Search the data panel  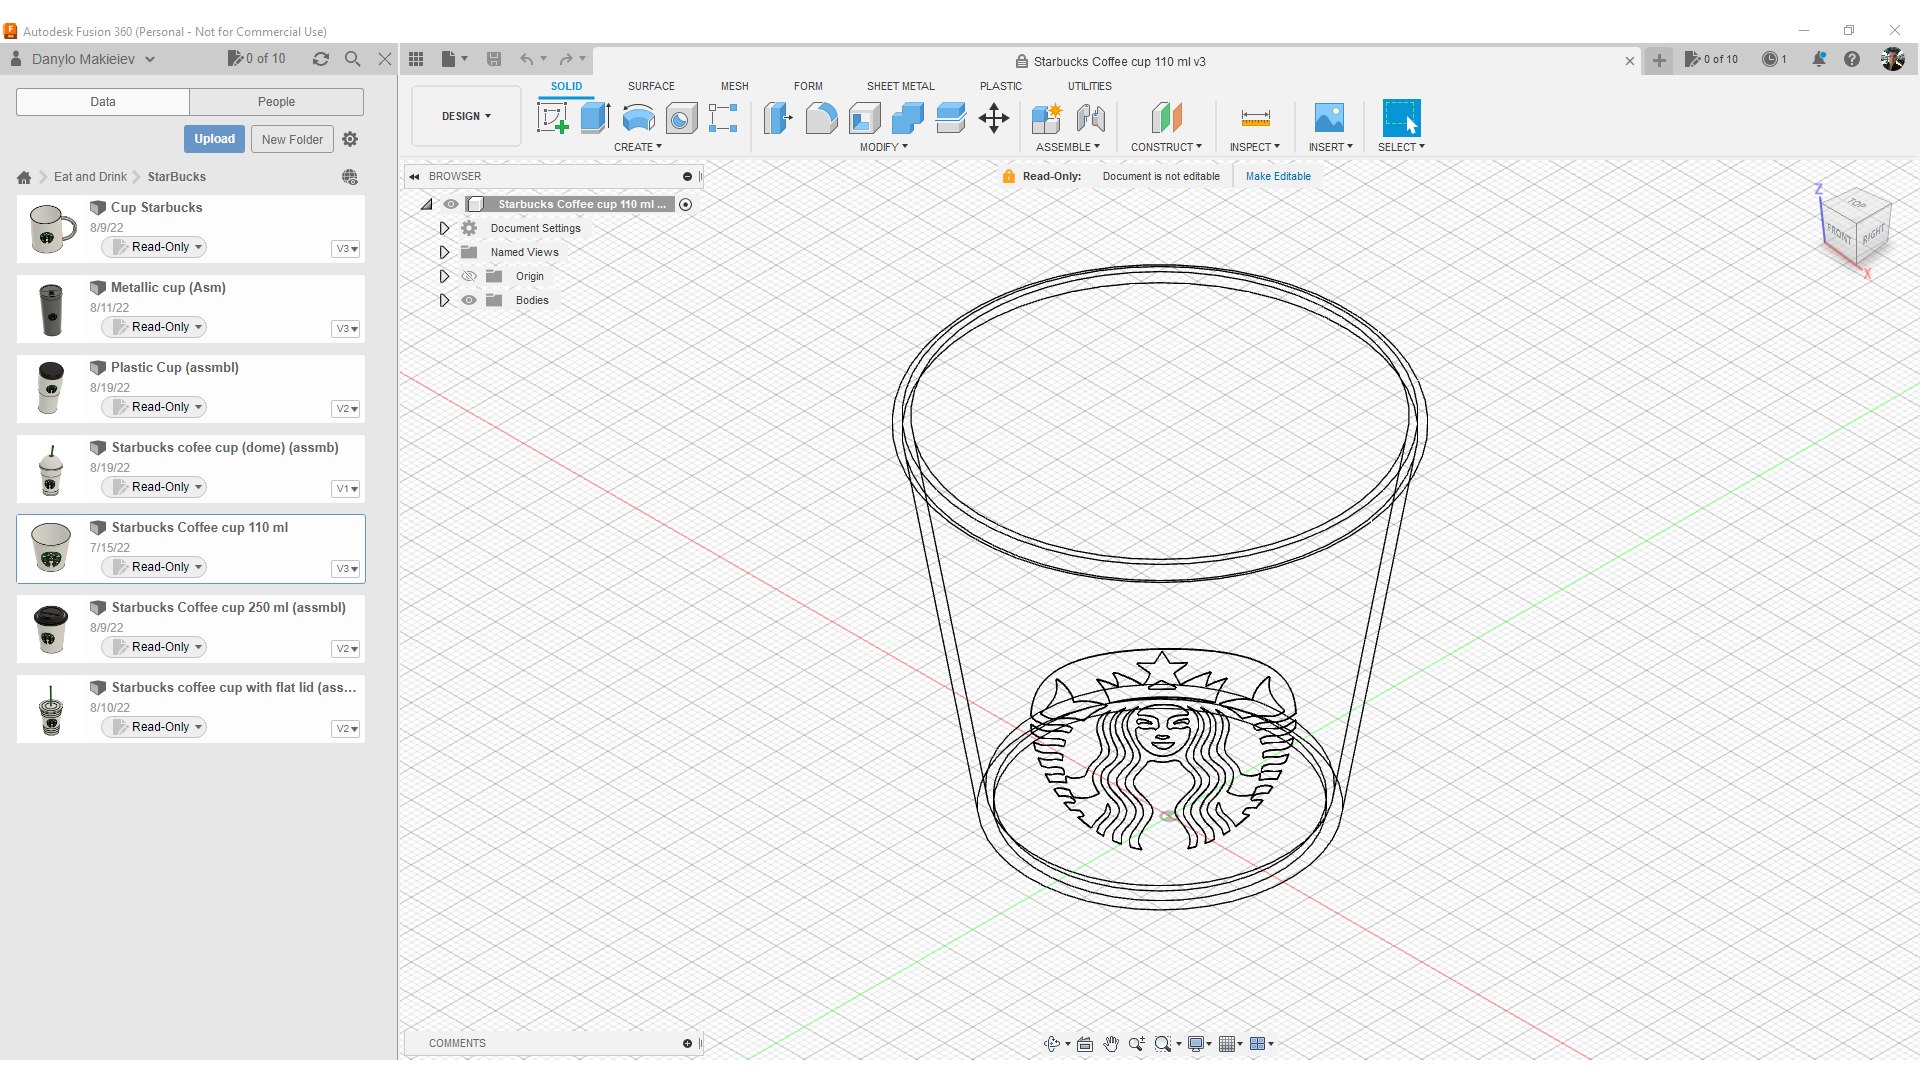353,59
